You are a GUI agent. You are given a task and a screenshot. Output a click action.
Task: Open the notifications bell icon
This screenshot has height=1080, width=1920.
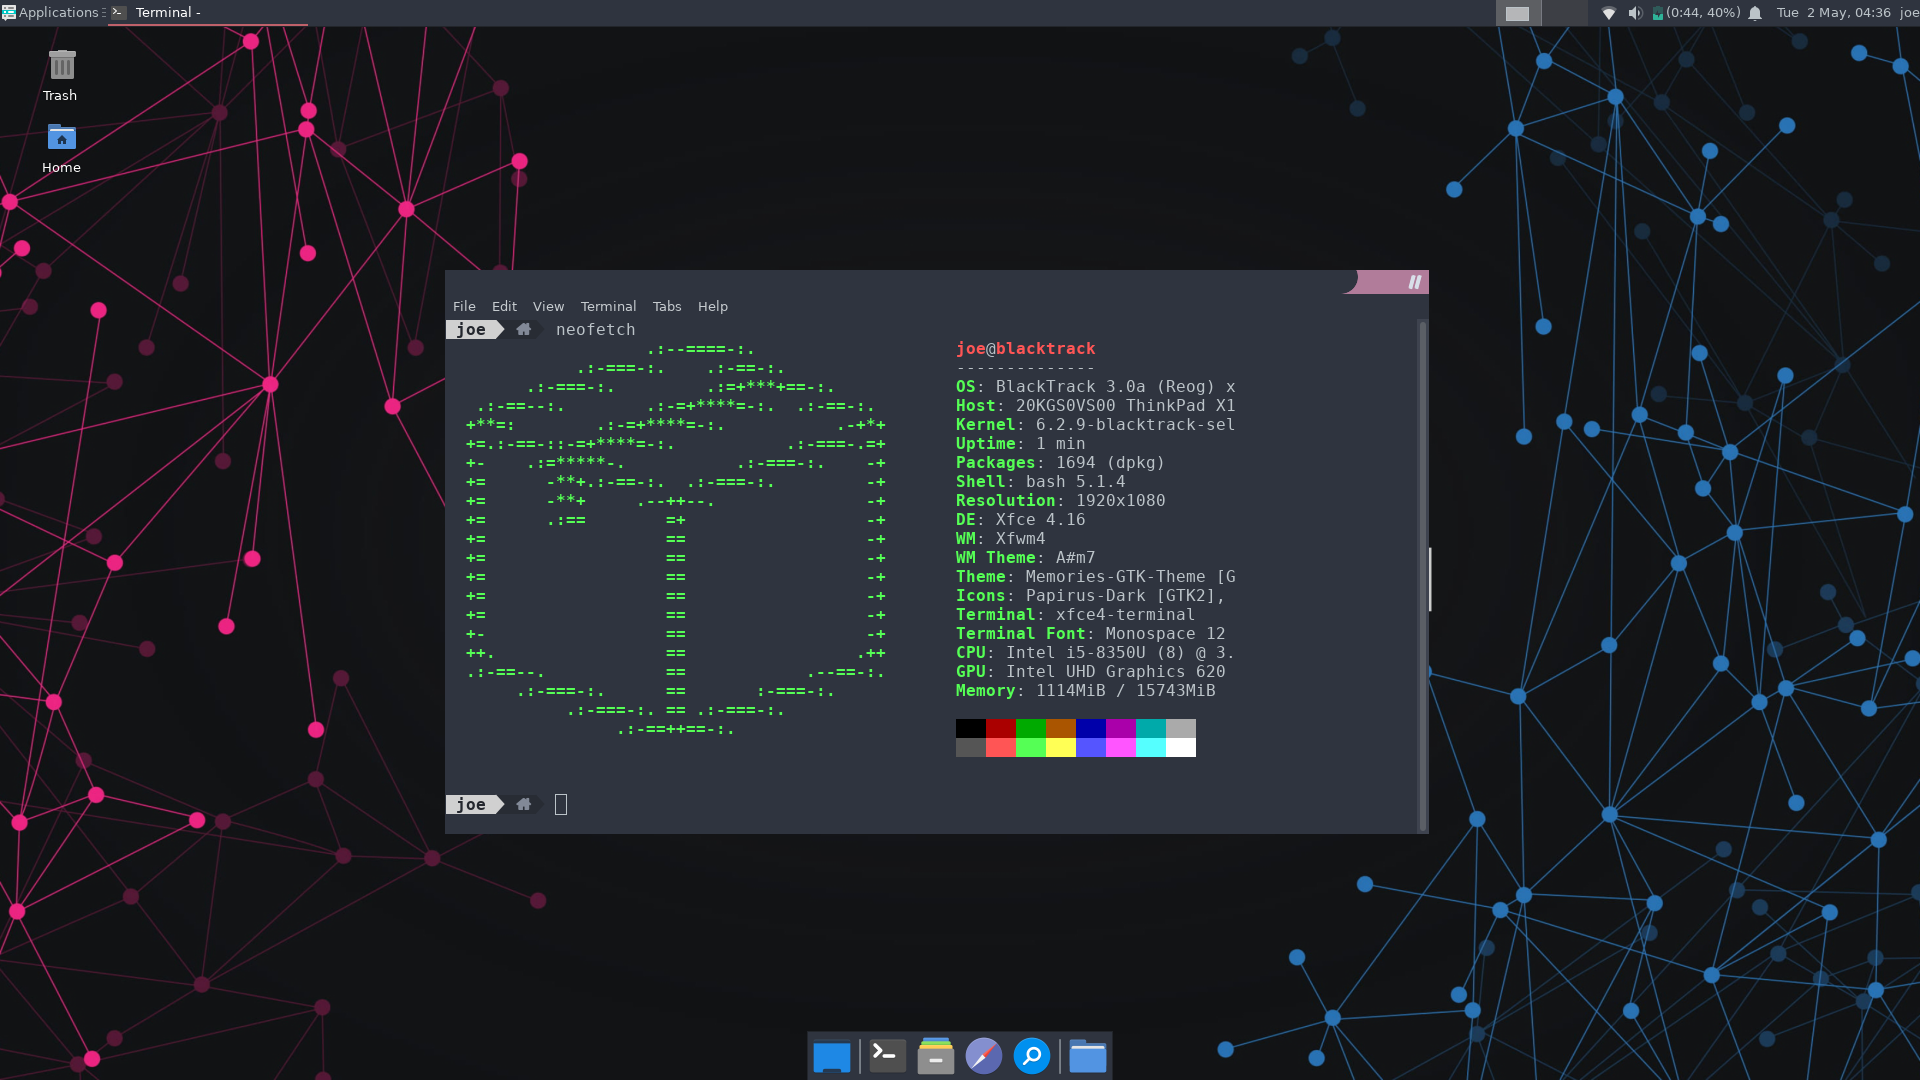coord(1755,13)
